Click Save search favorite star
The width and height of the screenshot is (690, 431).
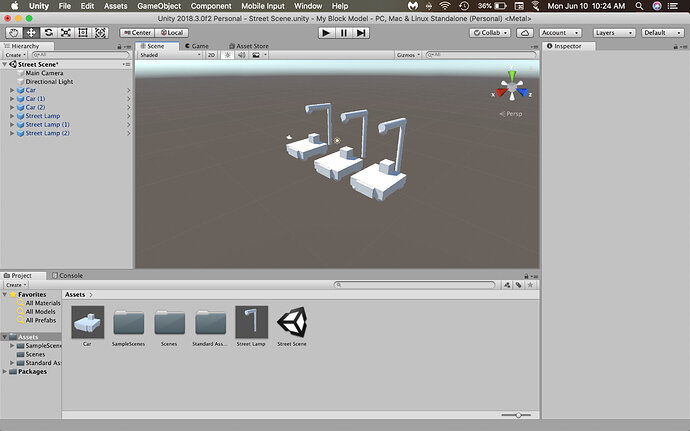(x=530, y=285)
